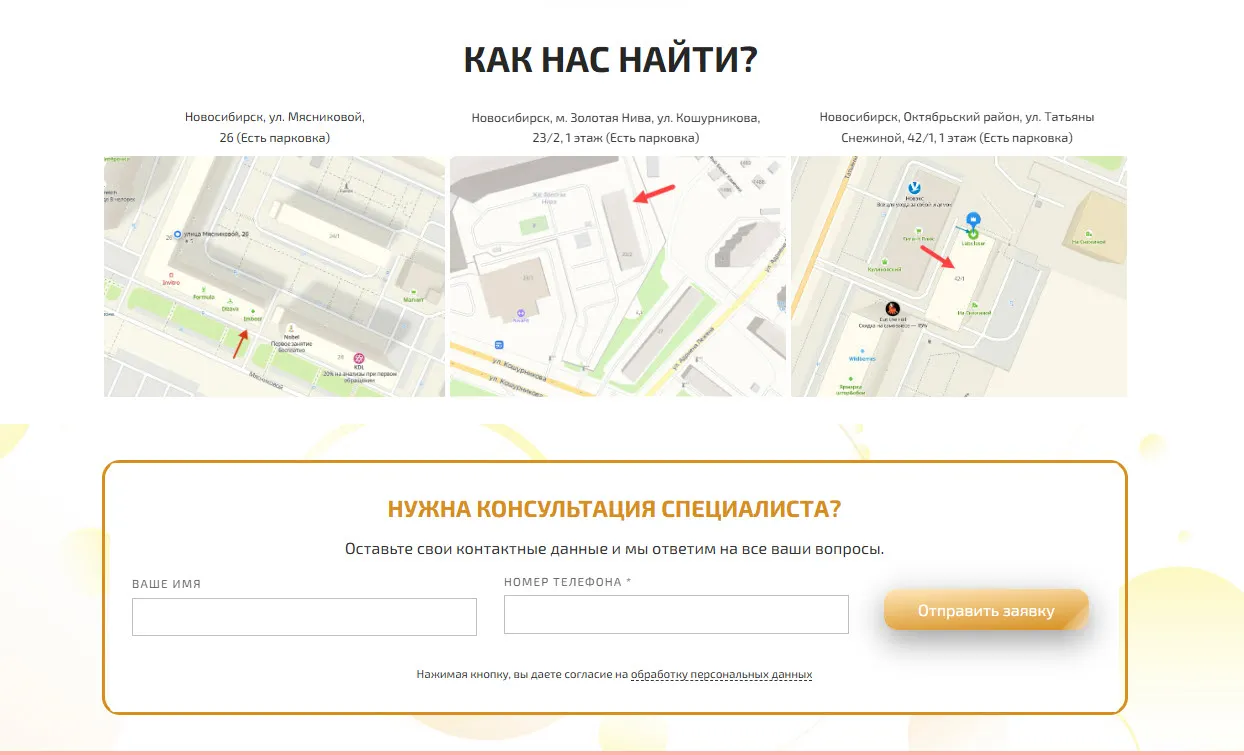The height and width of the screenshot is (755, 1244).
Task: Click the blue Новэкс store icon
Action: tap(913, 187)
